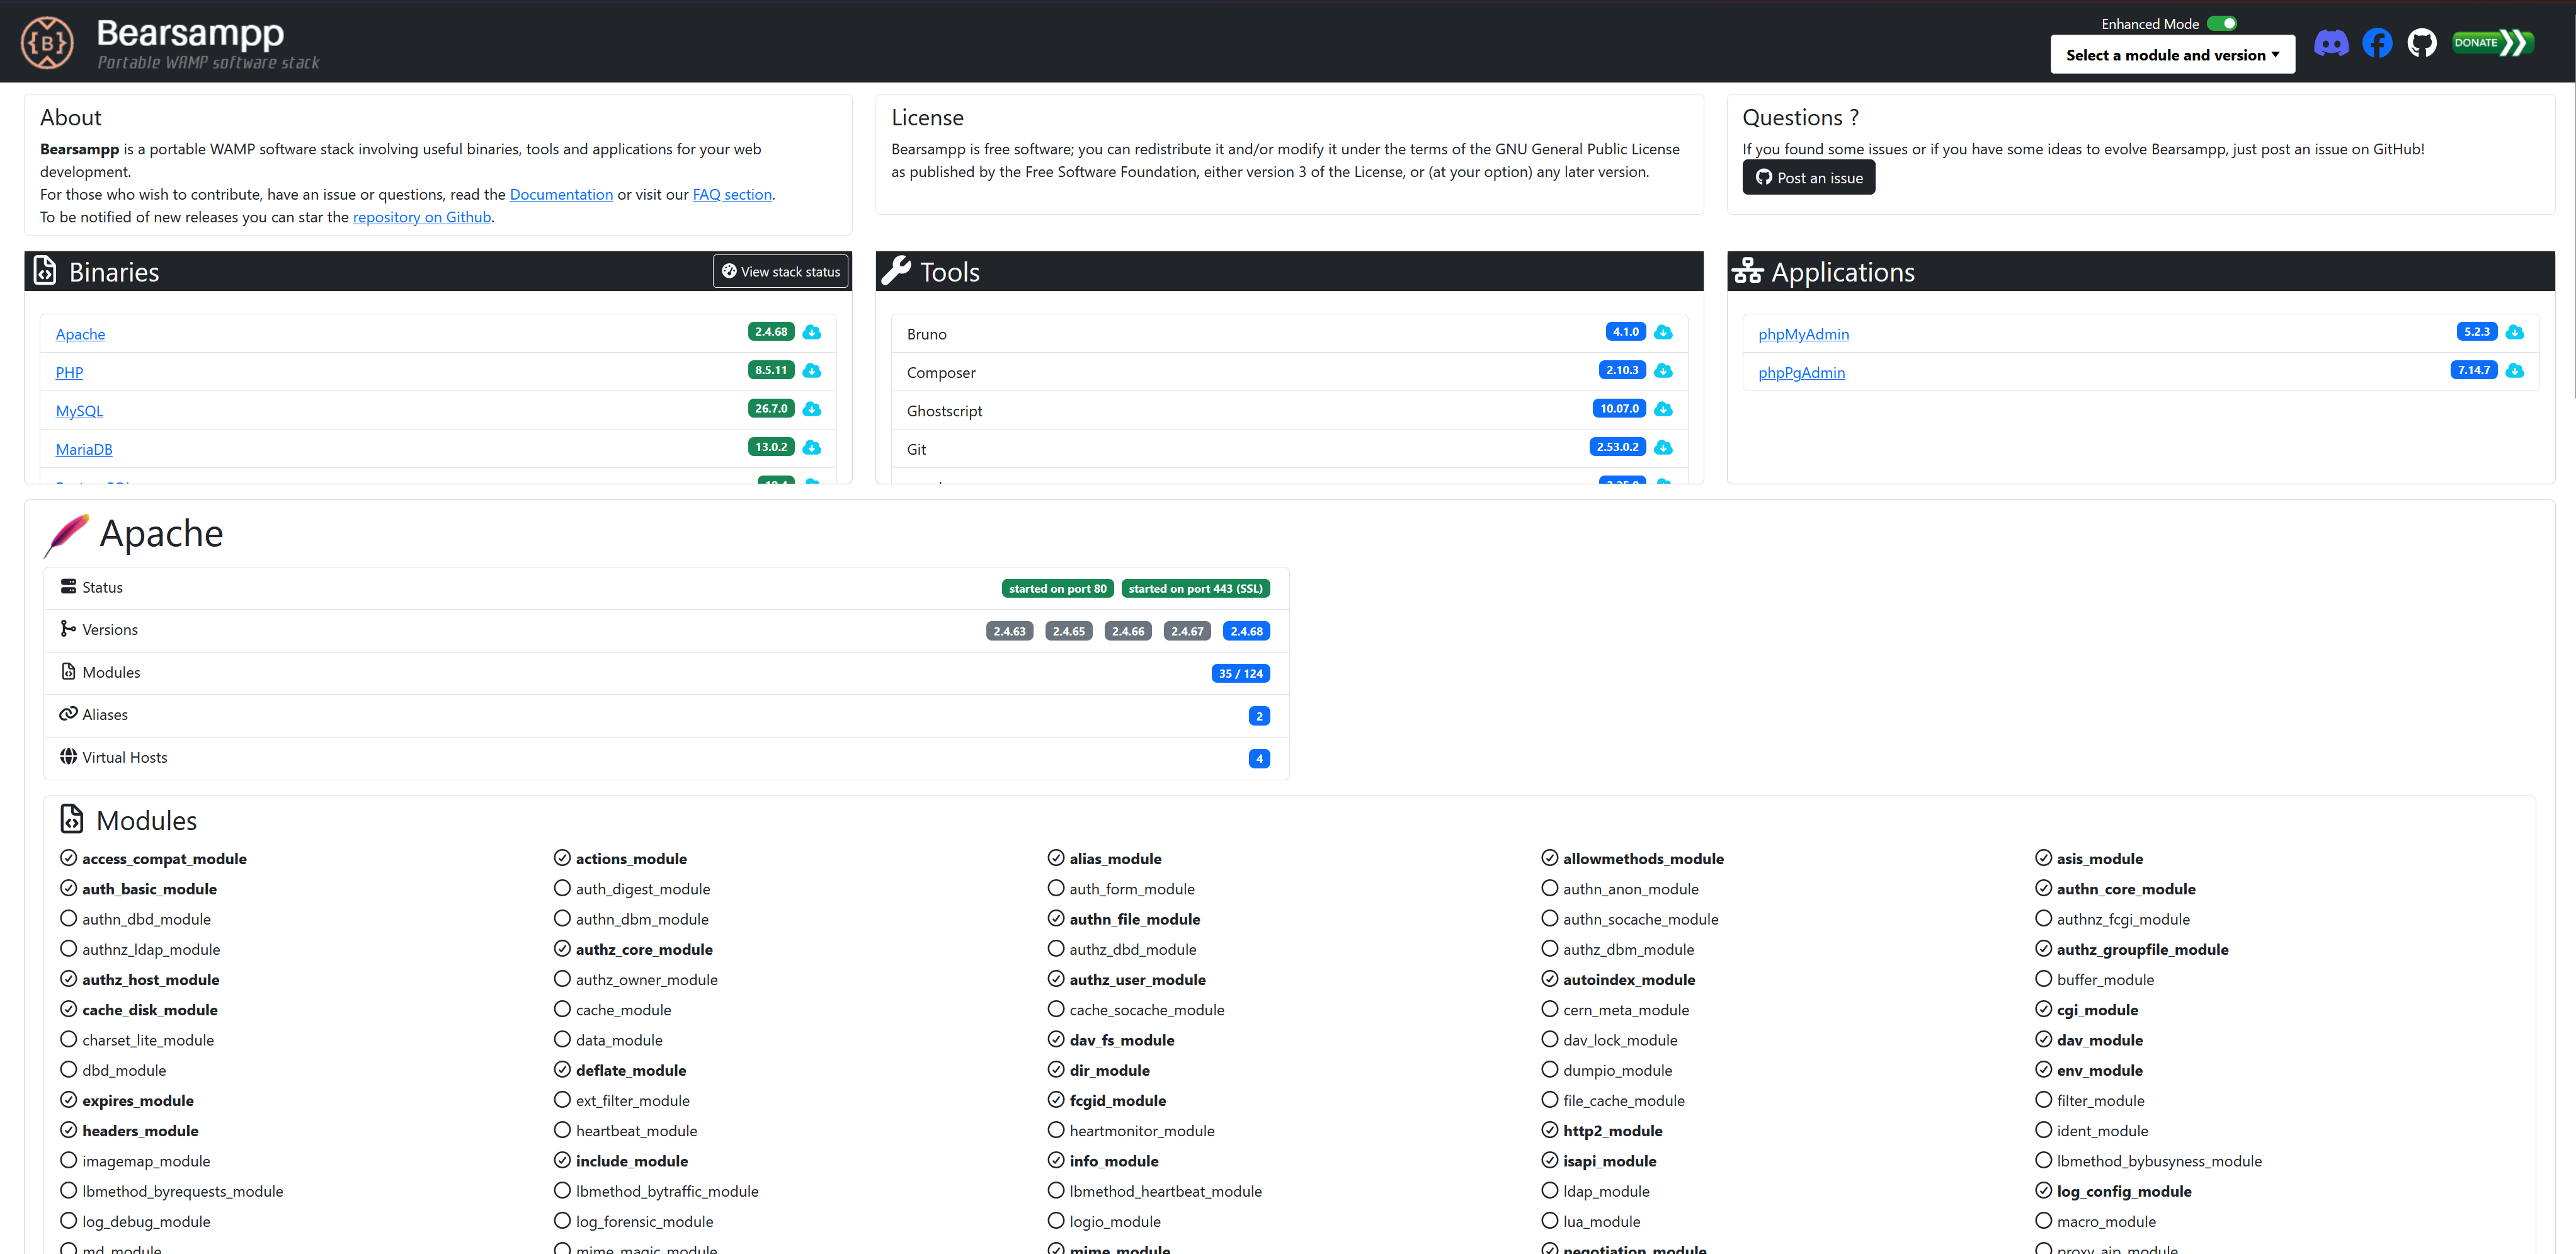2576x1254 pixels.
Task: Click the Aliases count badge 2
Action: 1259,716
